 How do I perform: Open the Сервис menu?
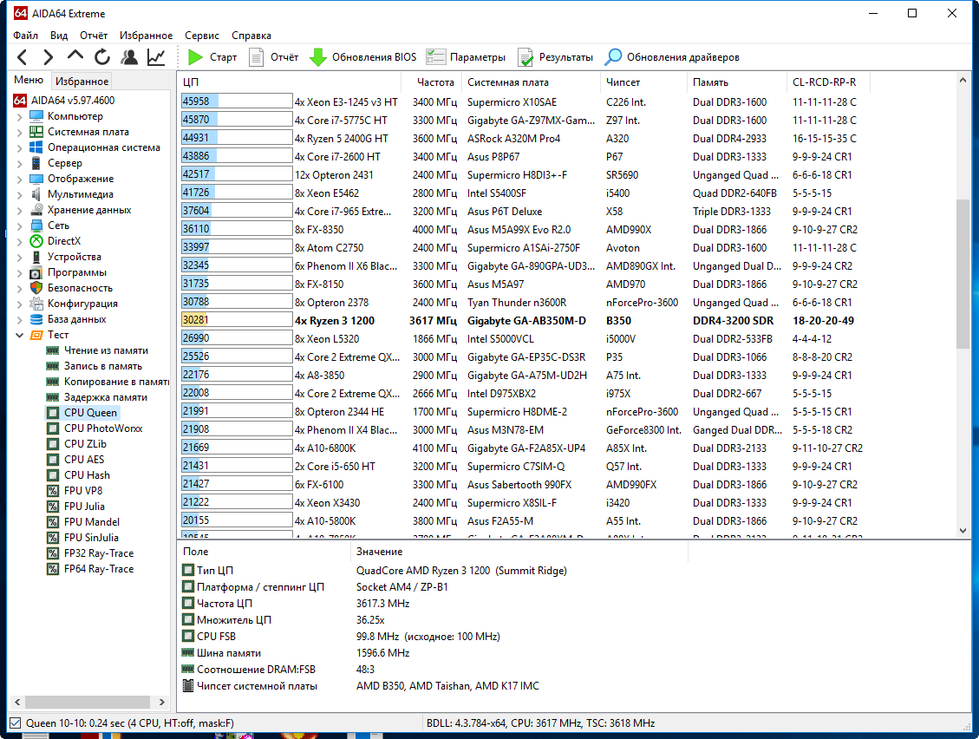pyautogui.click(x=202, y=35)
